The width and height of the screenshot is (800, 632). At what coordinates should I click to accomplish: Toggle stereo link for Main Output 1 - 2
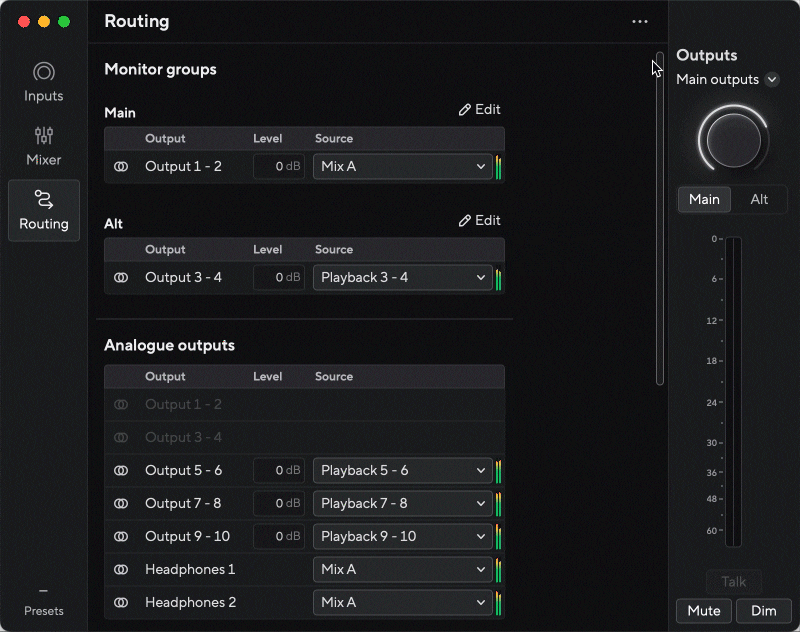pos(121,166)
